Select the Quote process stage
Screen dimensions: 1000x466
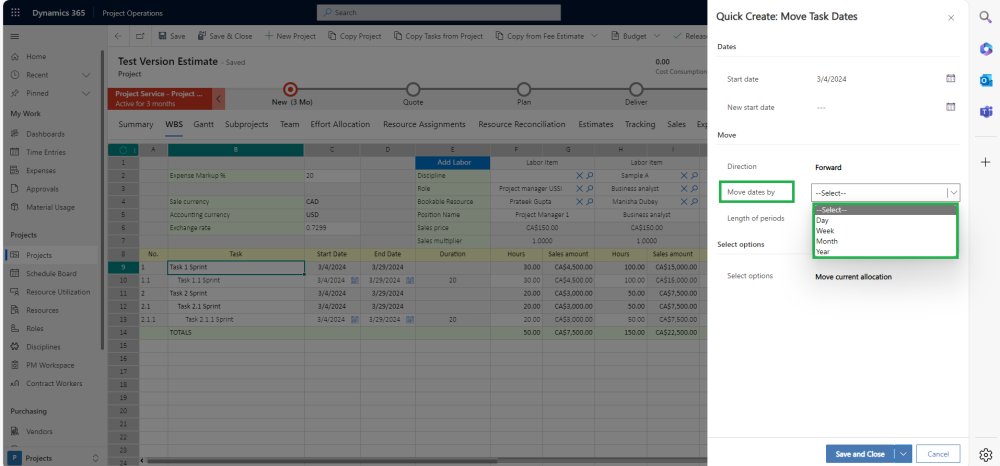pyautogui.click(x=413, y=89)
